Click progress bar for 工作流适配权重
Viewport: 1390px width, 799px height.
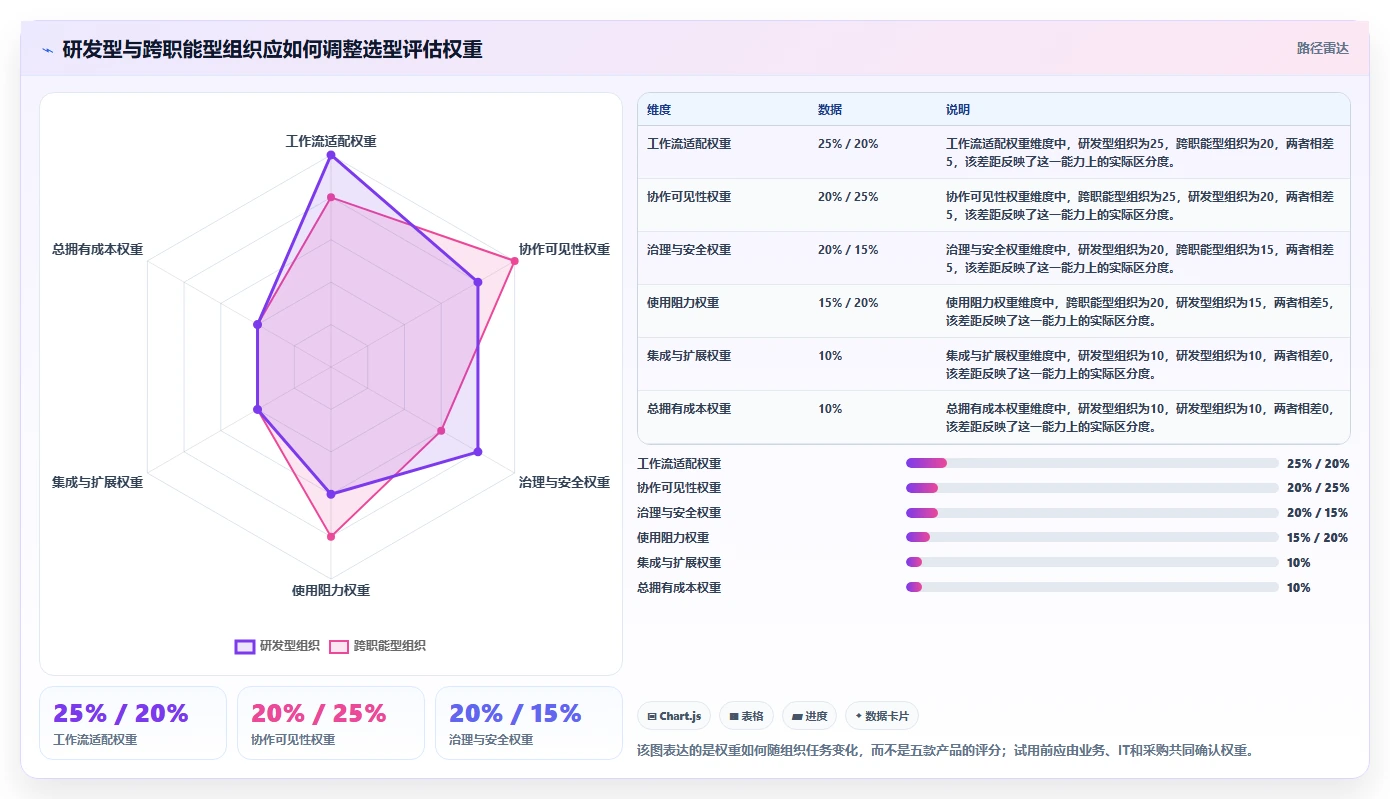1092,463
